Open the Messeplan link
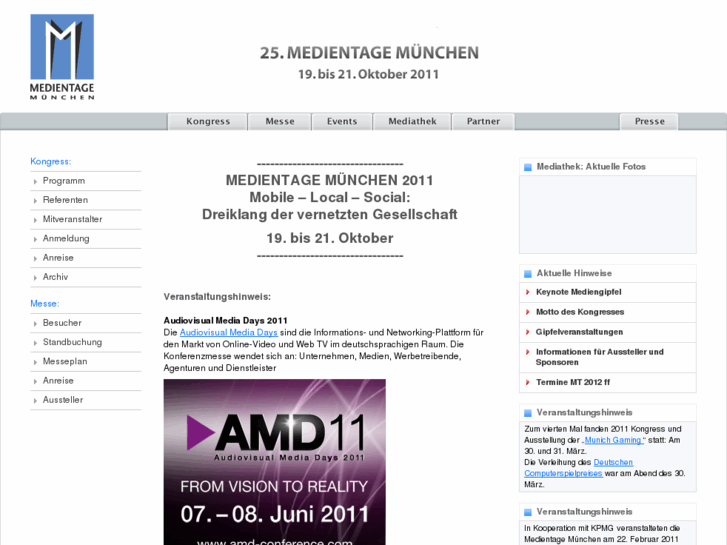The image size is (727, 545). tap(65, 361)
